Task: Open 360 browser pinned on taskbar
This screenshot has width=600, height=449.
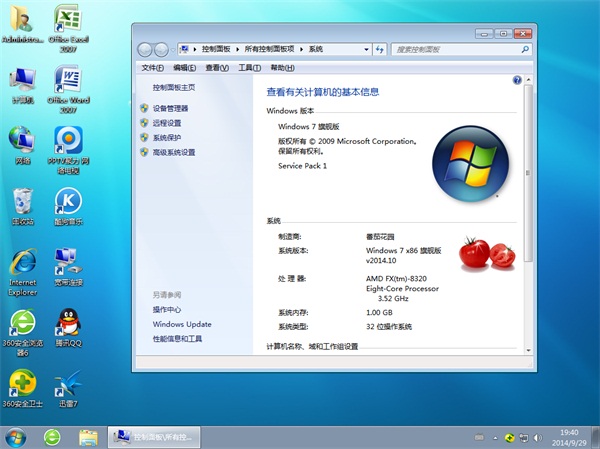Action: pos(52,438)
